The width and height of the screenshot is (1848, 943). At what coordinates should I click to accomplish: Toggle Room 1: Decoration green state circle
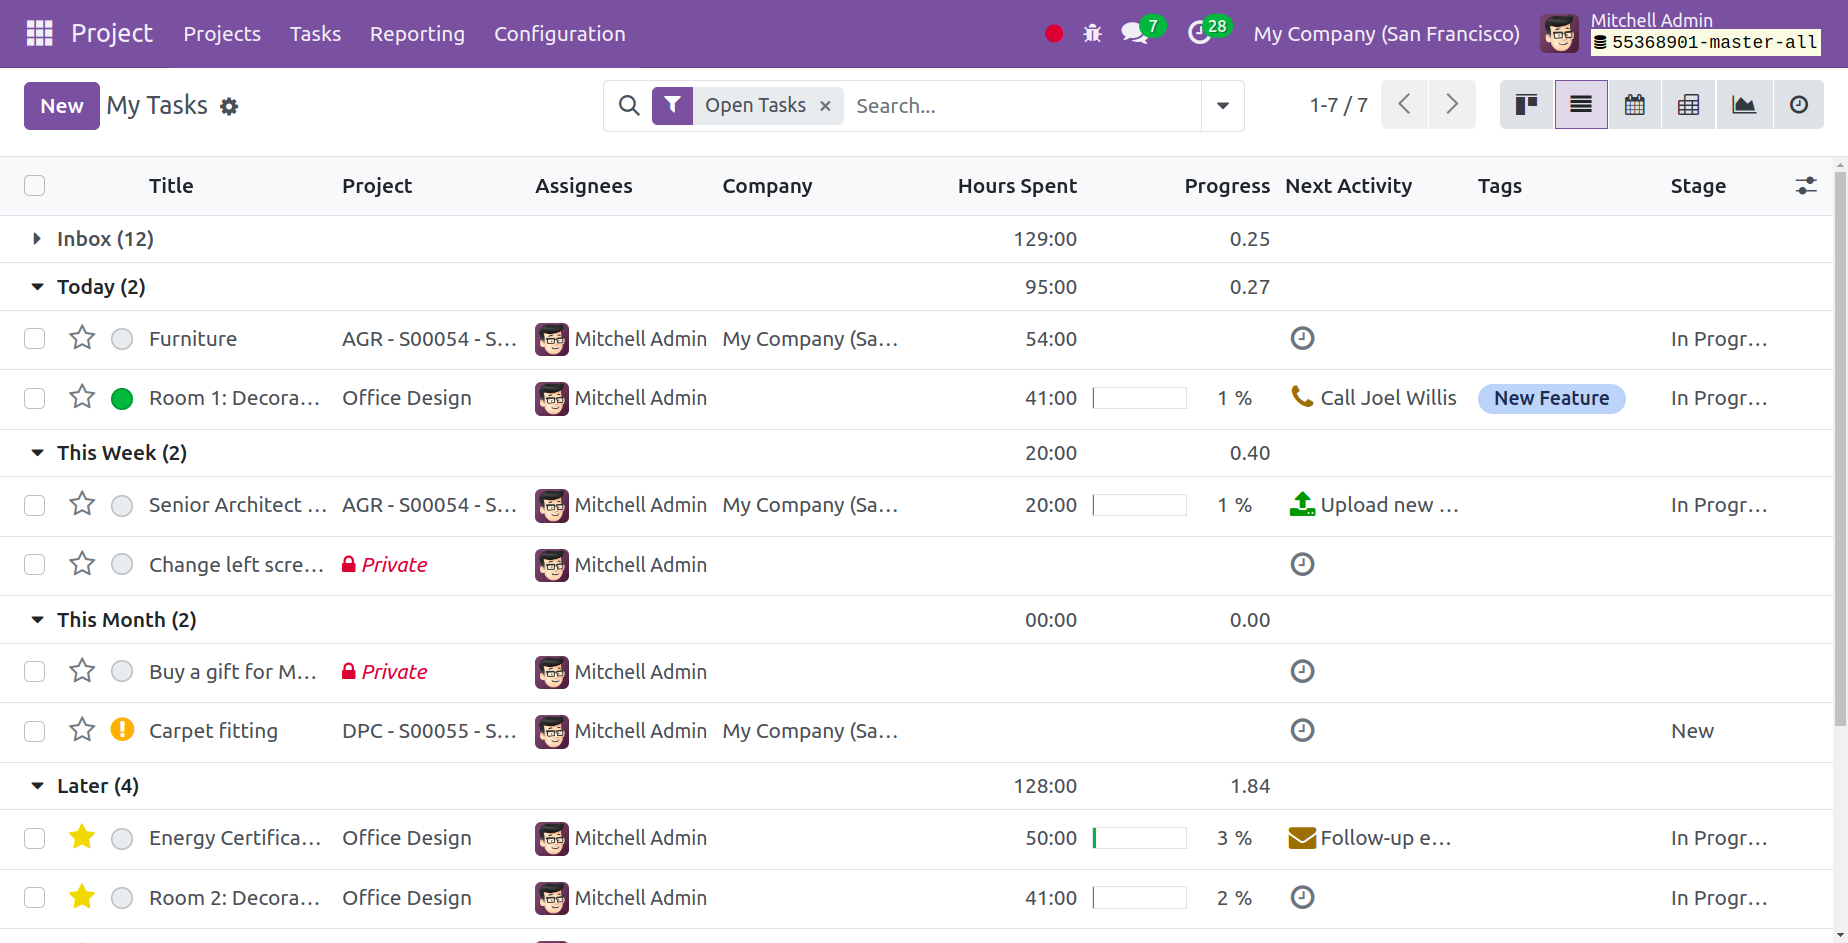122,399
